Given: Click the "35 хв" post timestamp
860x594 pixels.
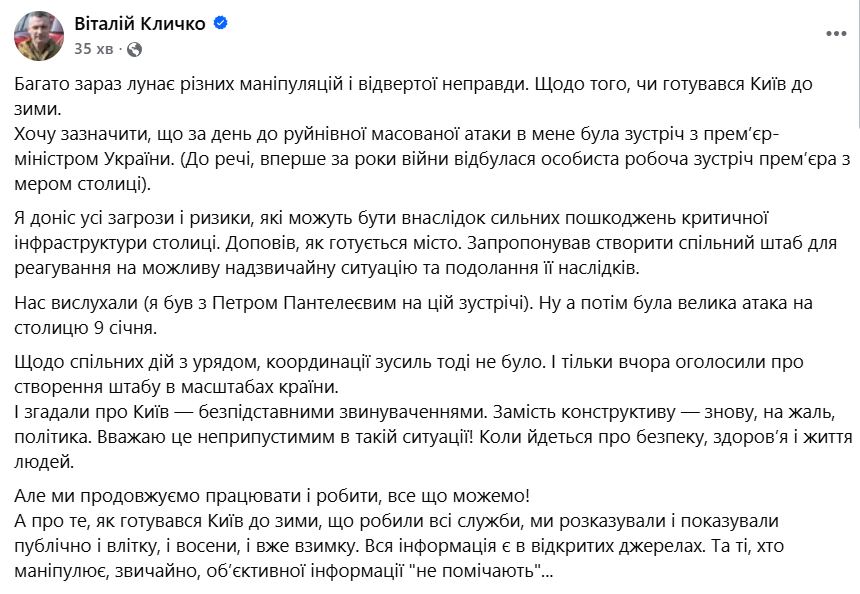Looking at the screenshot, I should point(93,47).
